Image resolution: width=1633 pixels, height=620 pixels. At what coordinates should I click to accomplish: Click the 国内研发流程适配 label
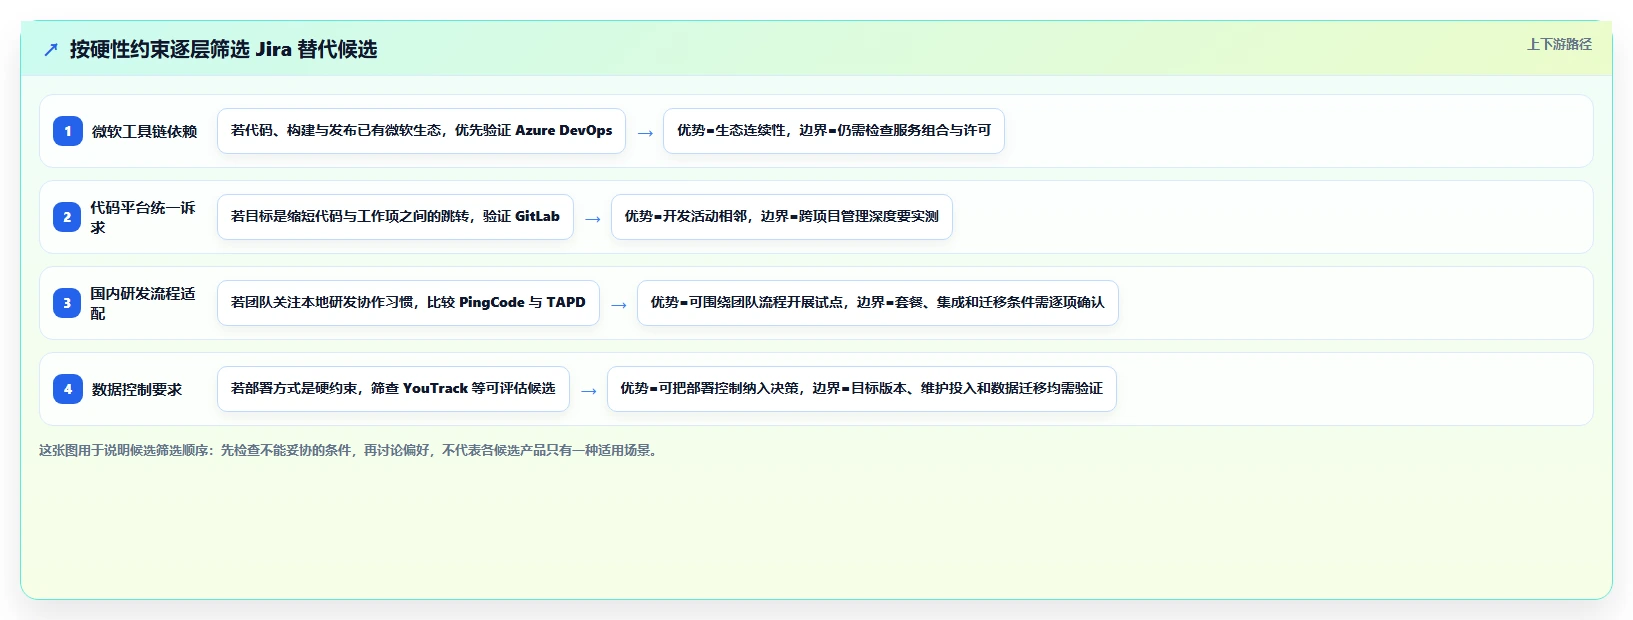(x=143, y=303)
